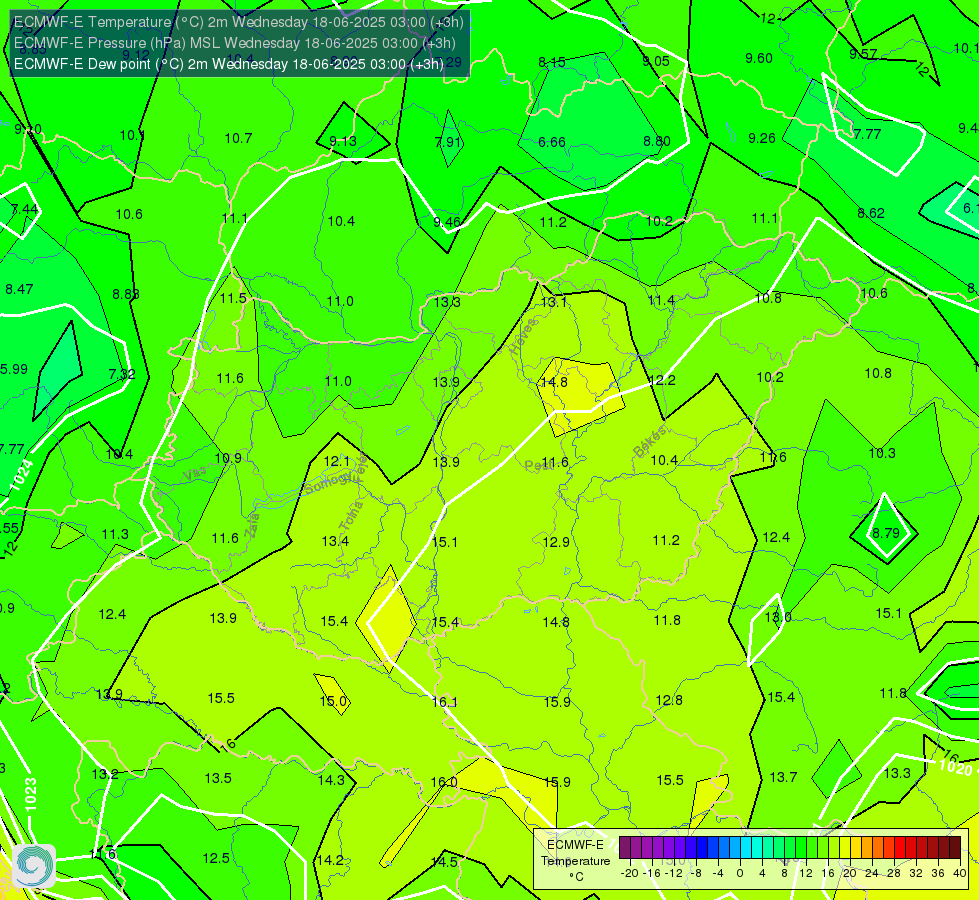The height and width of the screenshot is (900, 979).
Task: Click the 8.80 temperature value
Action: click(657, 141)
